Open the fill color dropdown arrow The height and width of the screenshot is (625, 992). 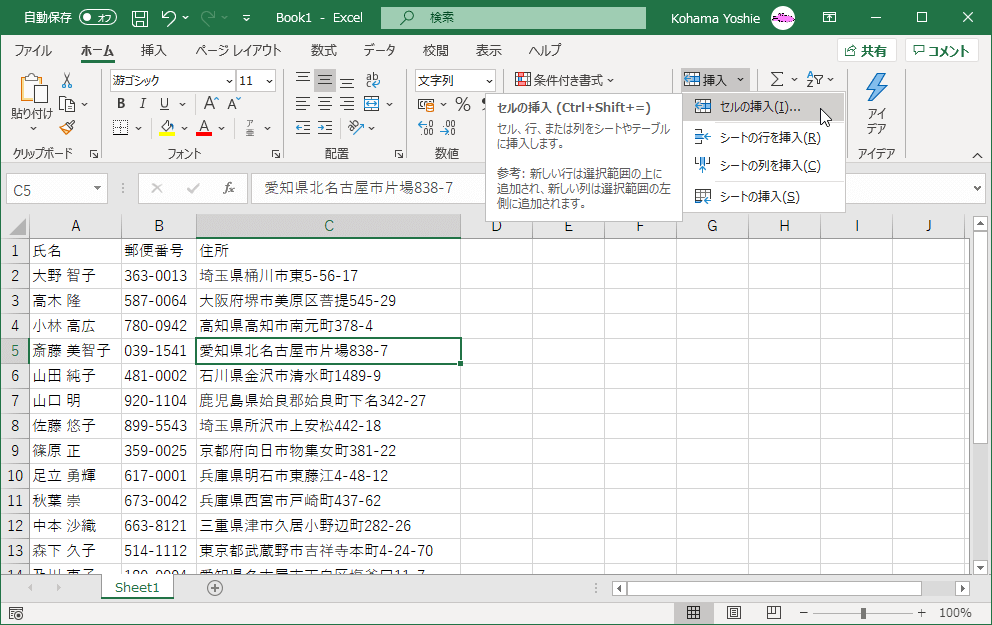[184, 127]
